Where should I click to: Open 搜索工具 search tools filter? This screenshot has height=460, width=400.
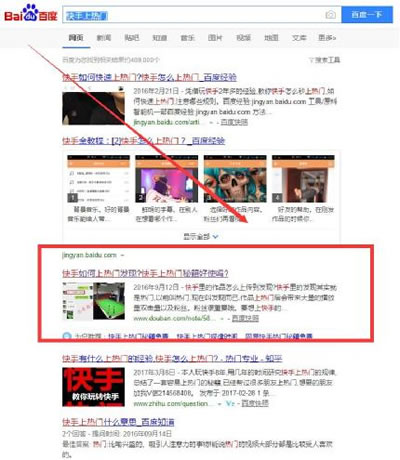tap(324, 60)
